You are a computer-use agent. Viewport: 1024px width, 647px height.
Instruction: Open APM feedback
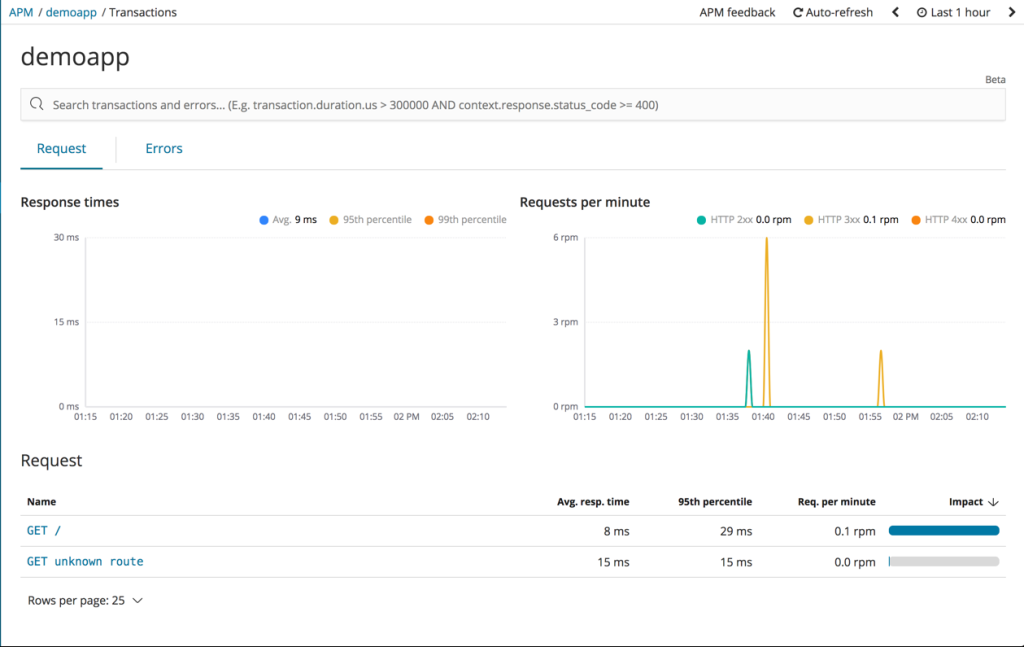pos(737,12)
